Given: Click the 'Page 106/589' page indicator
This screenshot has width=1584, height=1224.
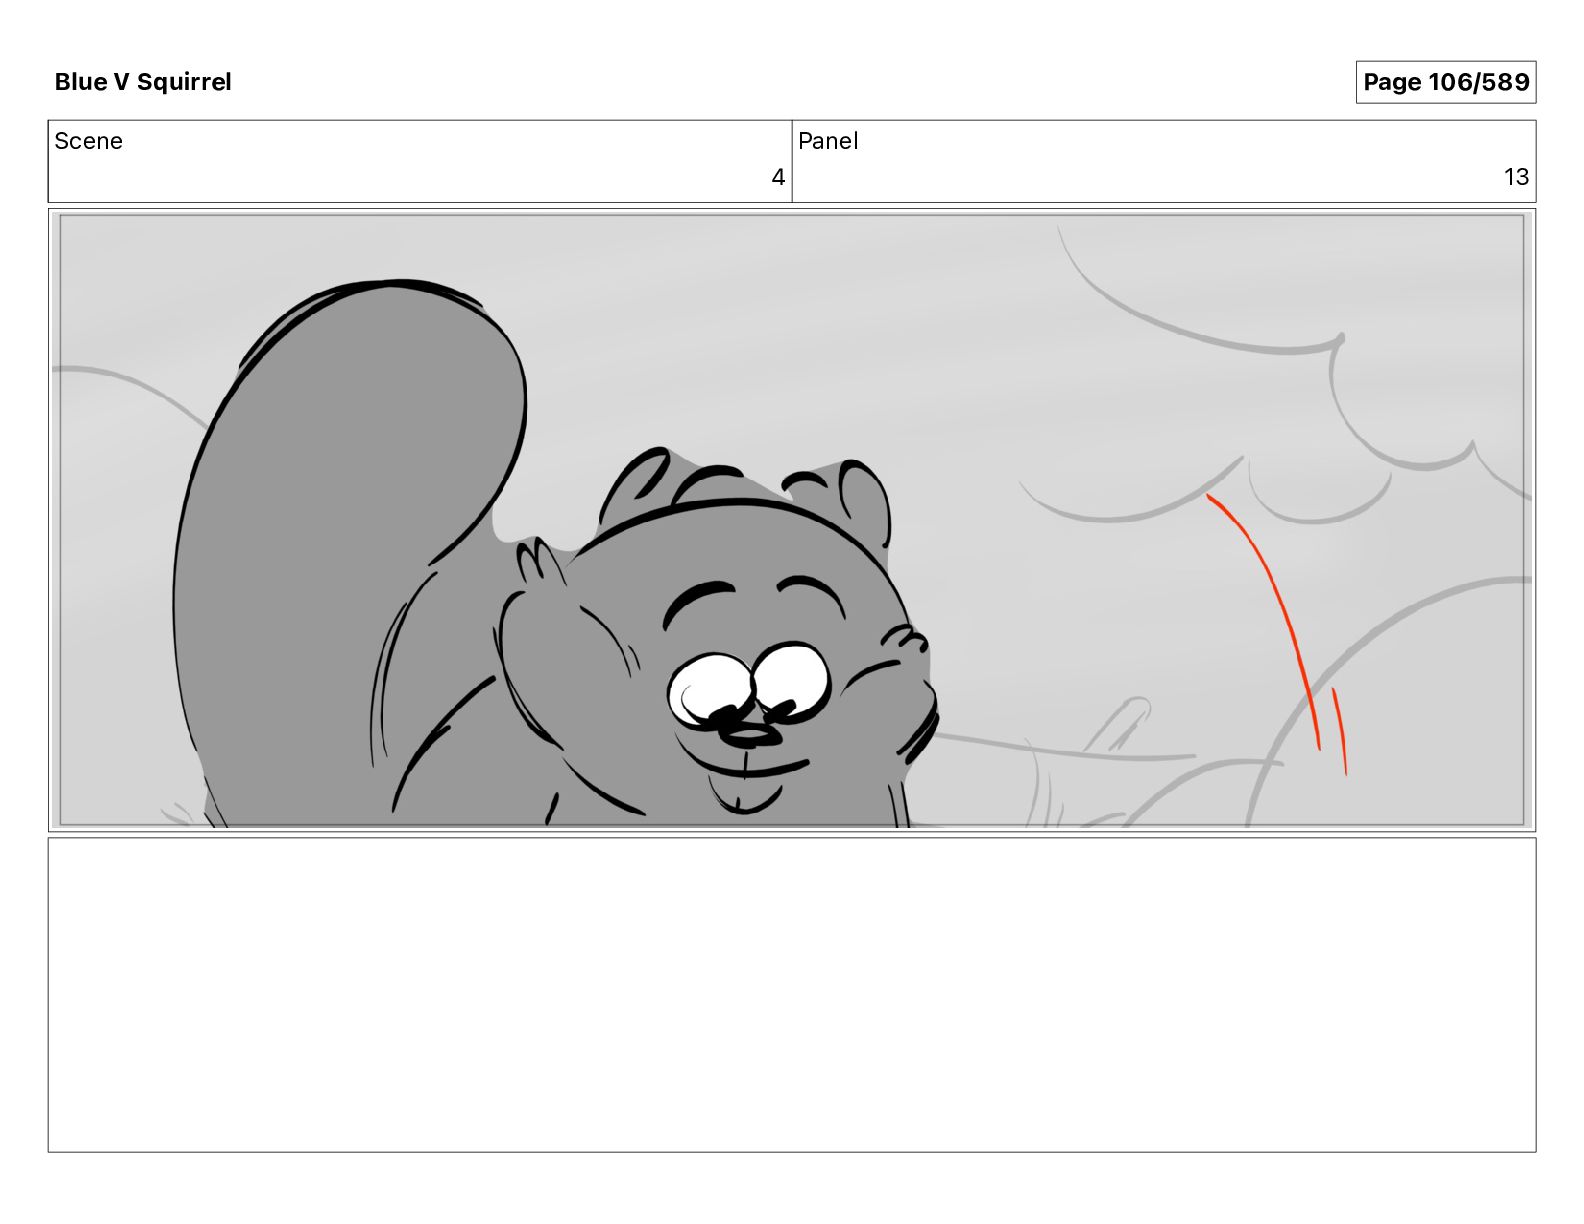Looking at the screenshot, I should 1446,82.
